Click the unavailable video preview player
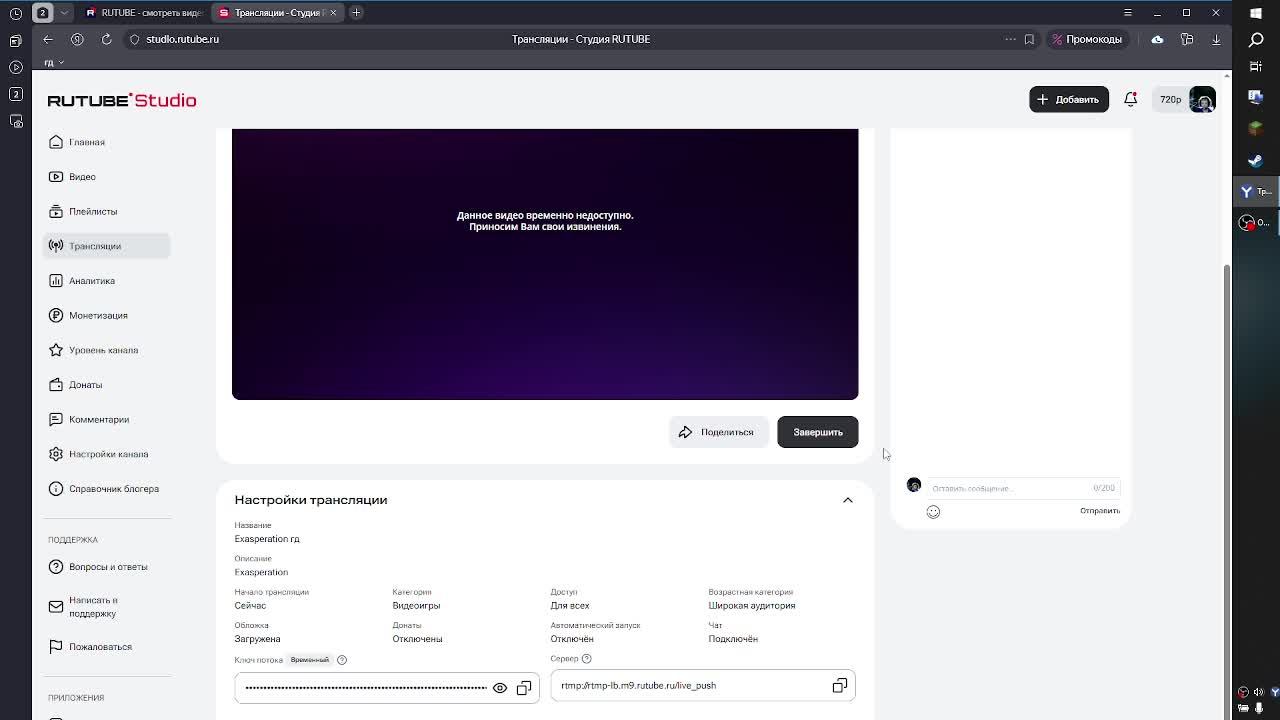This screenshot has height=720, width=1280. point(545,264)
